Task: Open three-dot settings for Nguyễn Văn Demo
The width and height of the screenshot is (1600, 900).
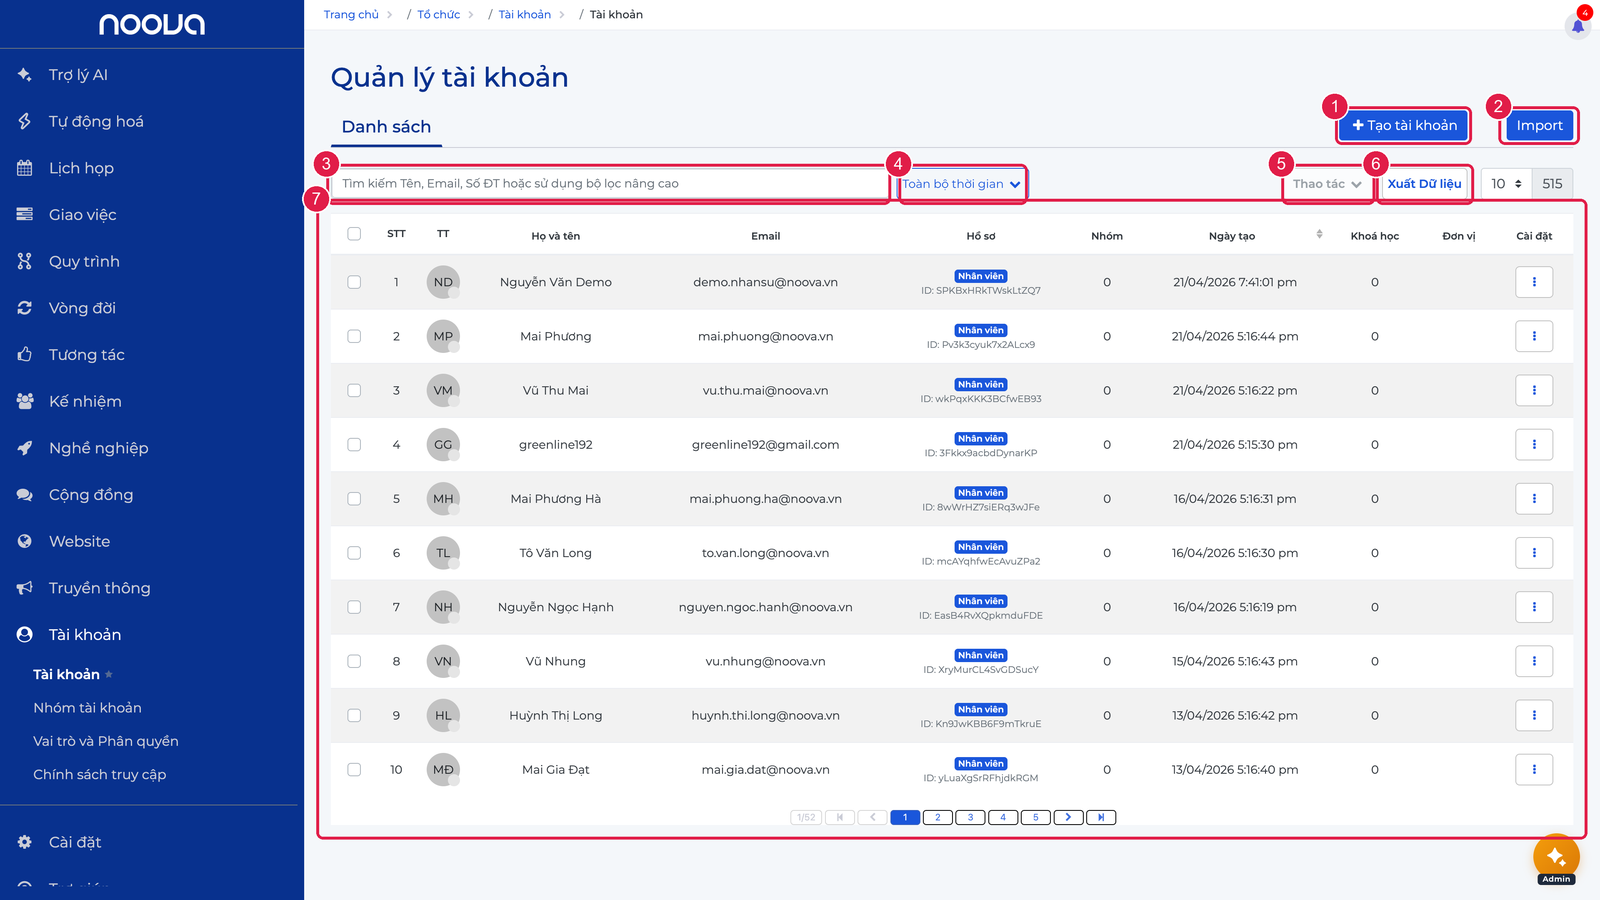Action: click(1534, 282)
